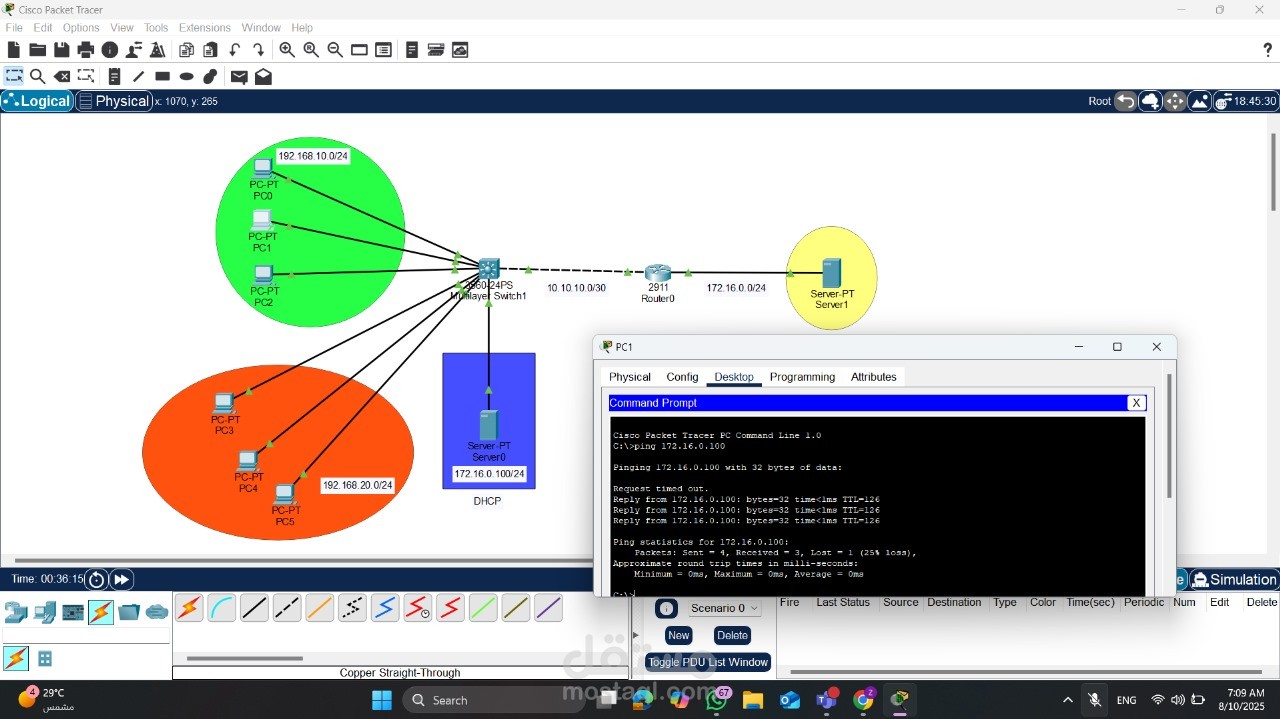Open the File menu
Viewport: 1280px width, 719px height.
14,28
